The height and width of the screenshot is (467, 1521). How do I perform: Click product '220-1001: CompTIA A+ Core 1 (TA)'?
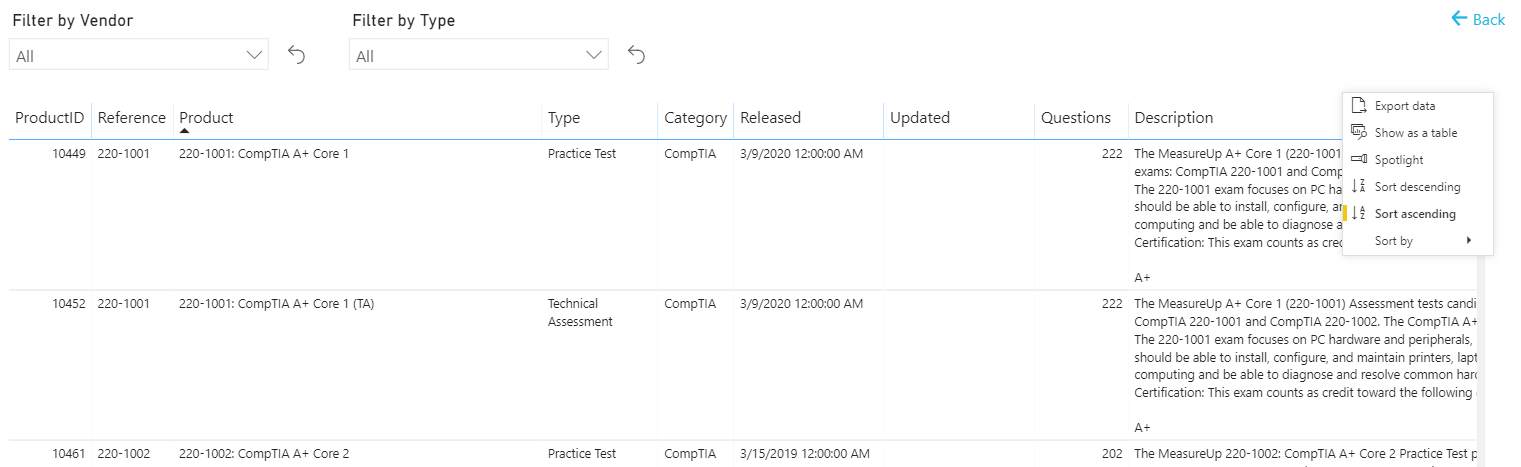[276, 304]
